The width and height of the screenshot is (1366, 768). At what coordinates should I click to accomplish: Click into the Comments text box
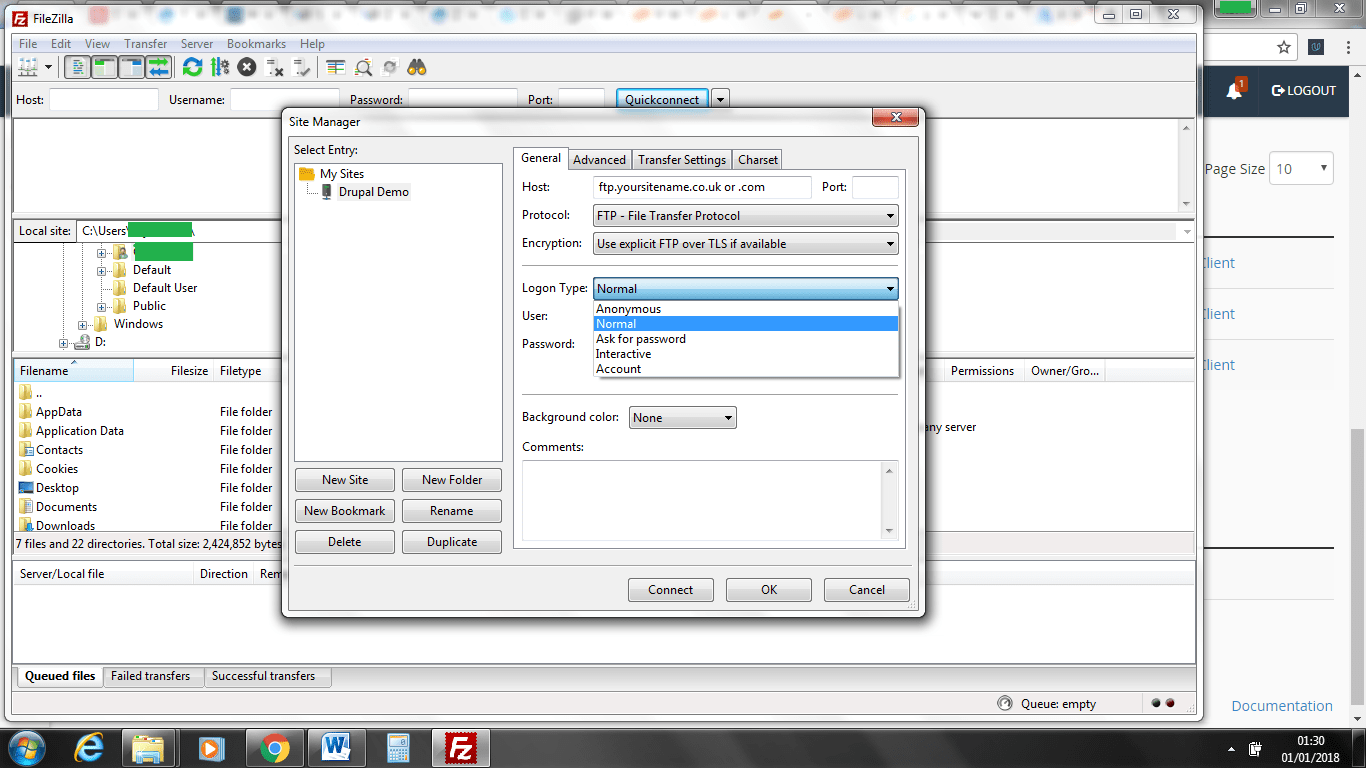pyautogui.click(x=702, y=500)
